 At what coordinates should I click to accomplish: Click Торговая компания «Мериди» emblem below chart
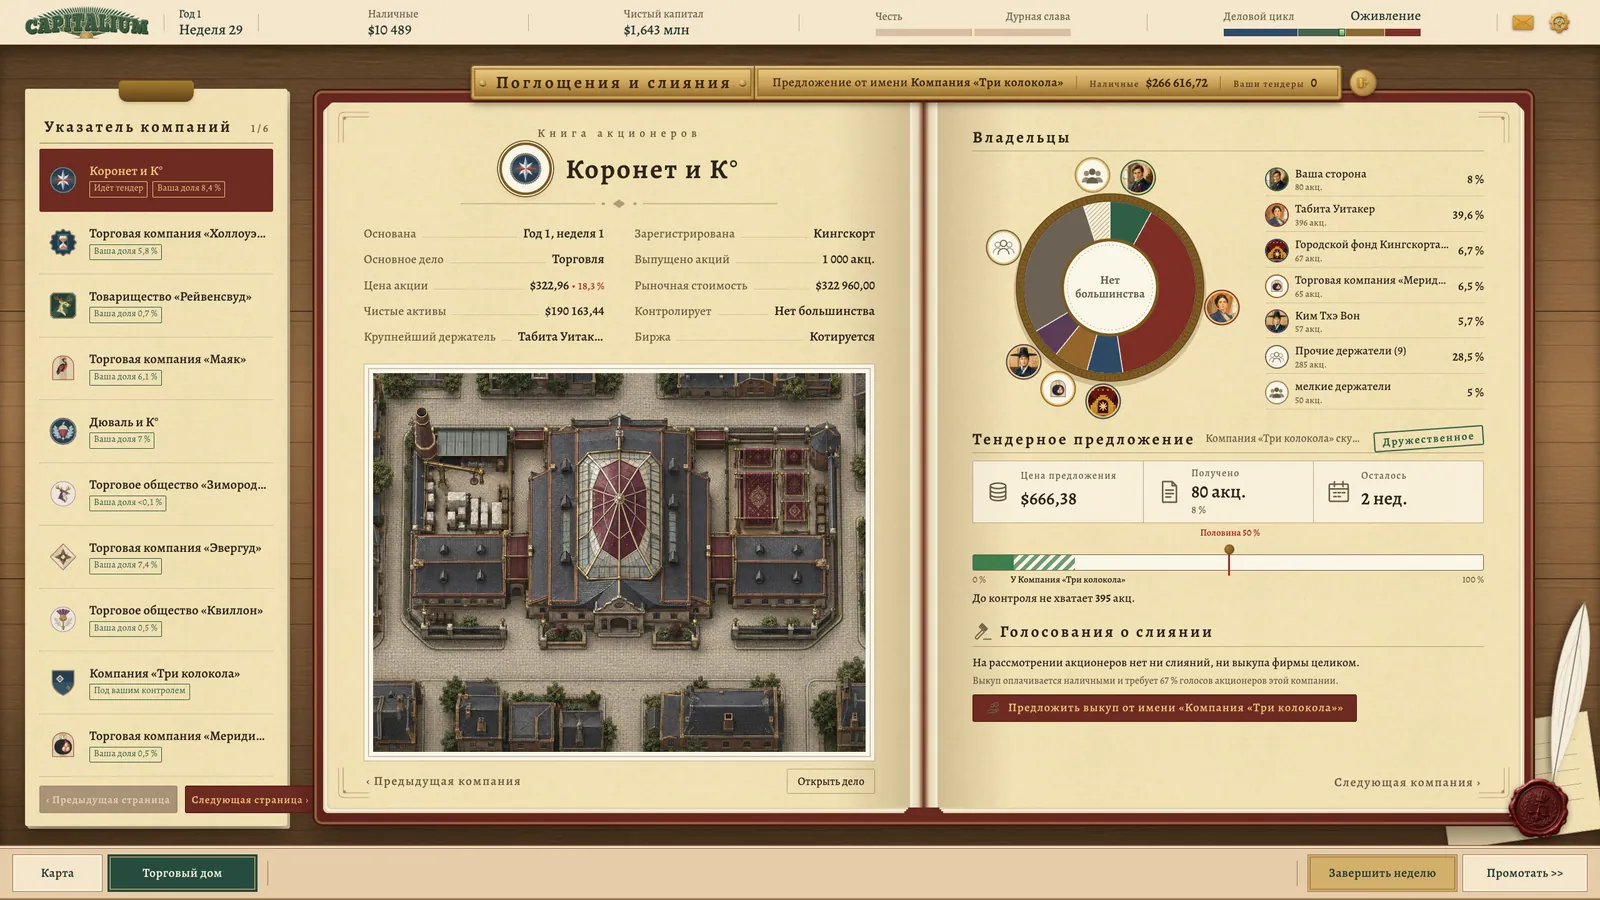1058,389
